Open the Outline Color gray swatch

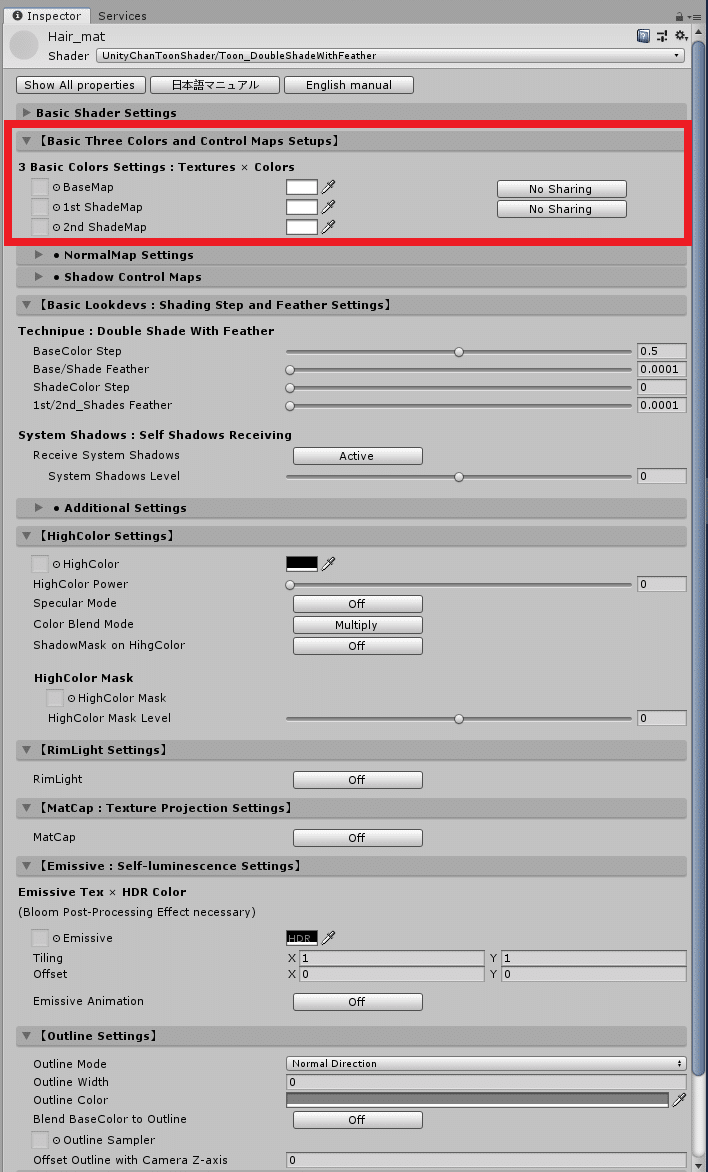click(477, 1100)
